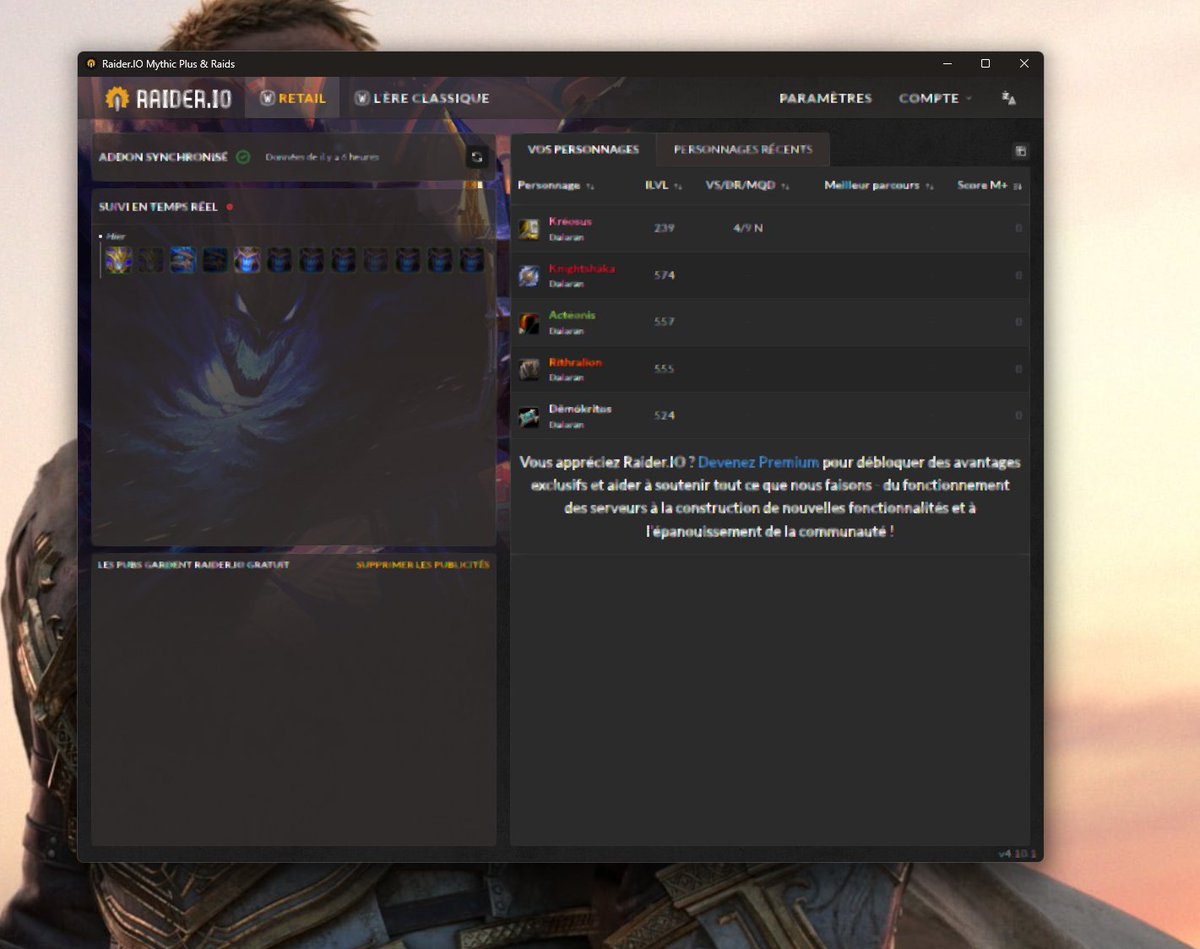Viewport: 1200px width, 949px height.
Task: Open Acteonis character name link
Action: tap(572, 315)
